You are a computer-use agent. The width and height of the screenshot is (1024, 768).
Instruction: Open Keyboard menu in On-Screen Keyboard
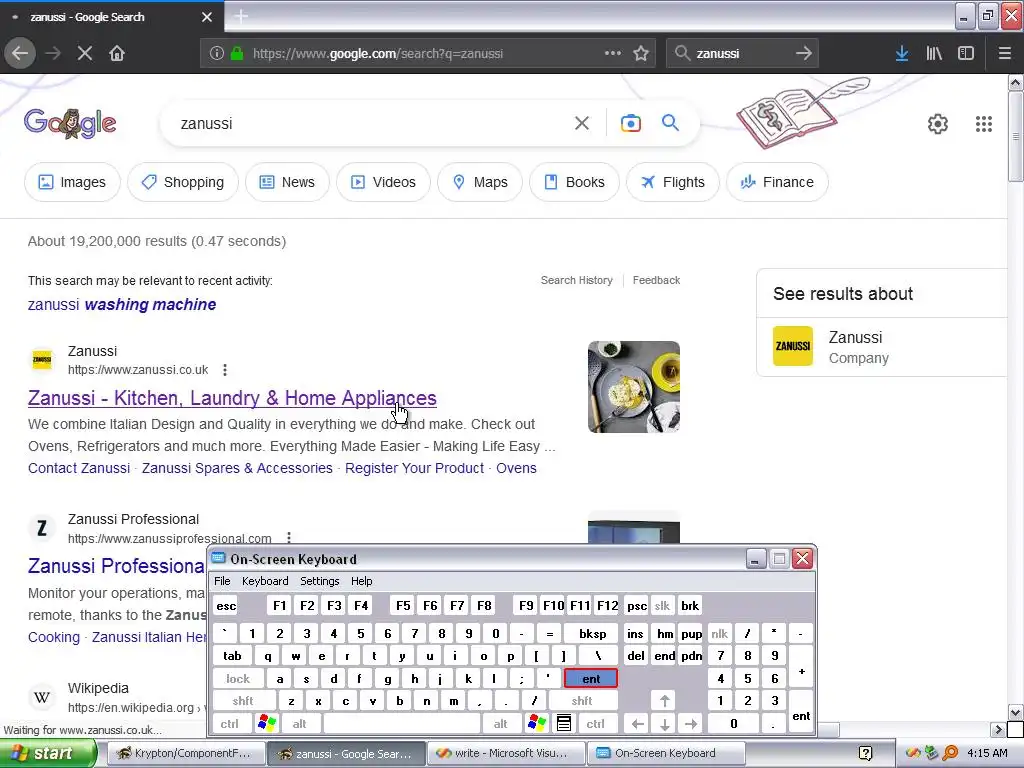(x=265, y=581)
